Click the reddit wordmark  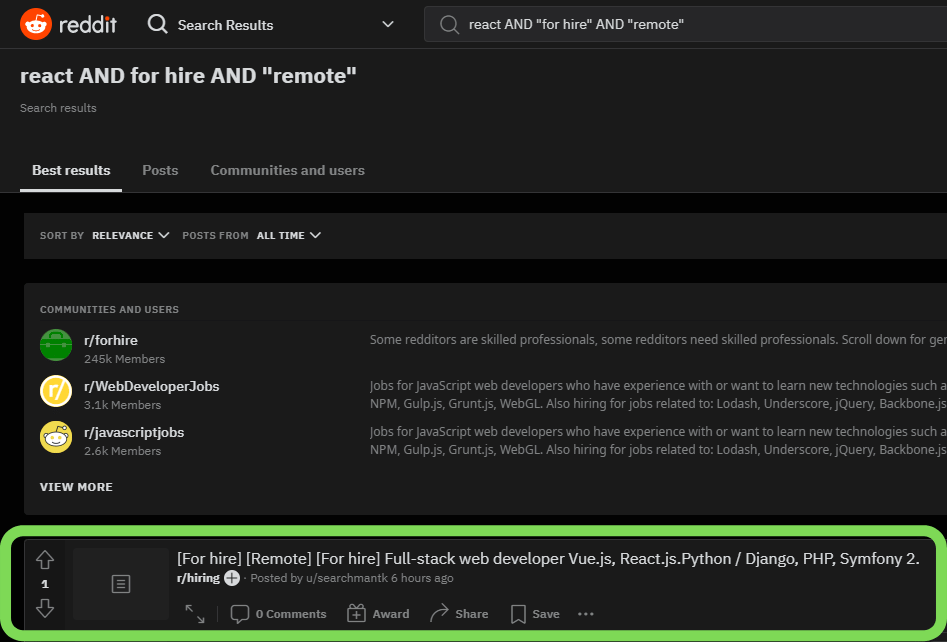pyautogui.click(x=88, y=25)
